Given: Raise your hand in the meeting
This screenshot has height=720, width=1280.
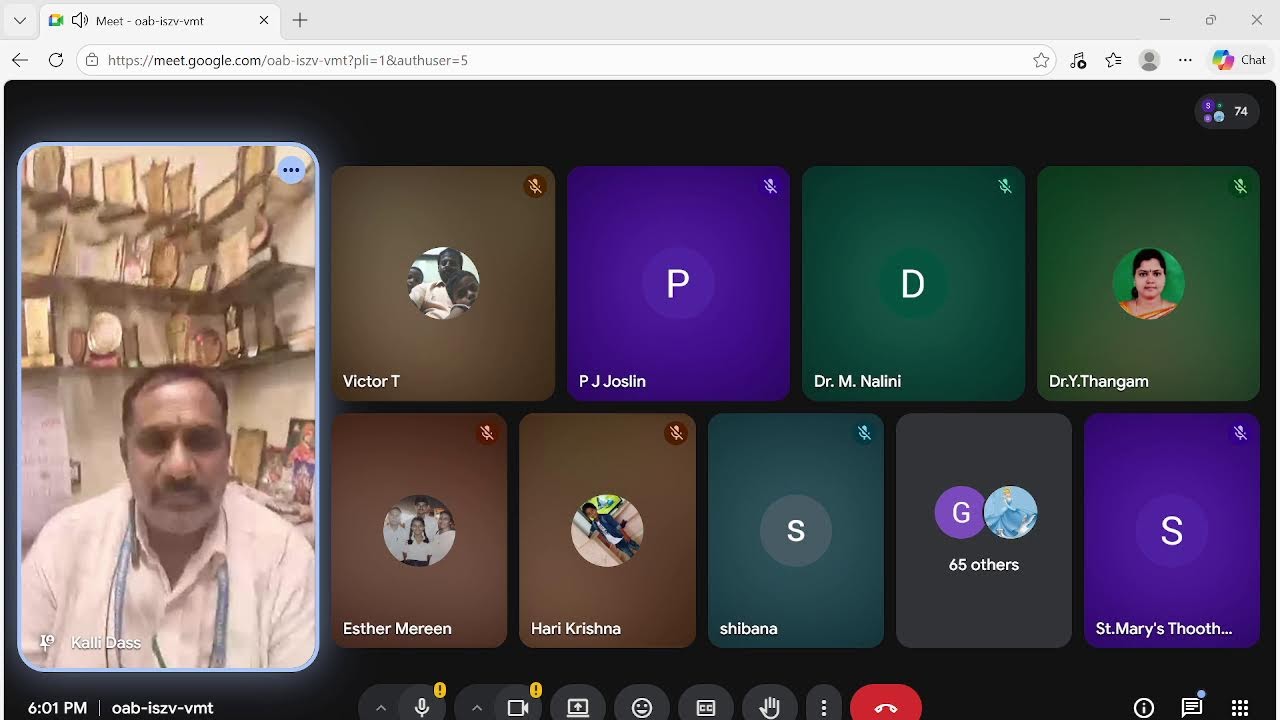Looking at the screenshot, I should point(769,707).
